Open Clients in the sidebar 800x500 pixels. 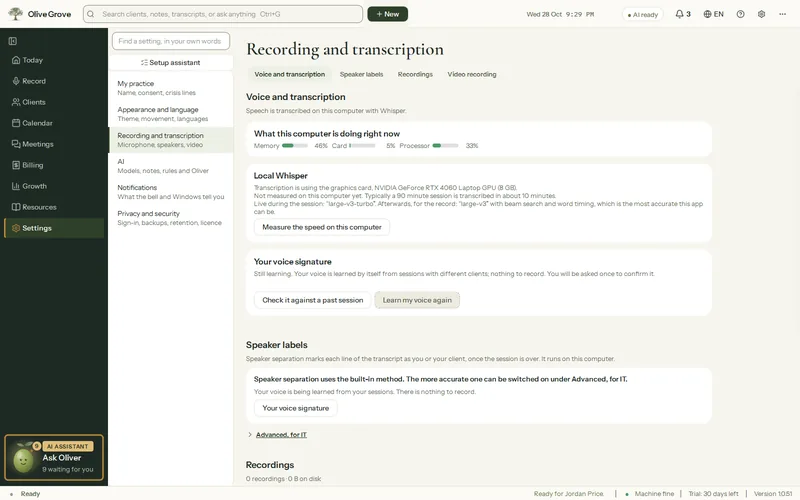click(54, 102)
